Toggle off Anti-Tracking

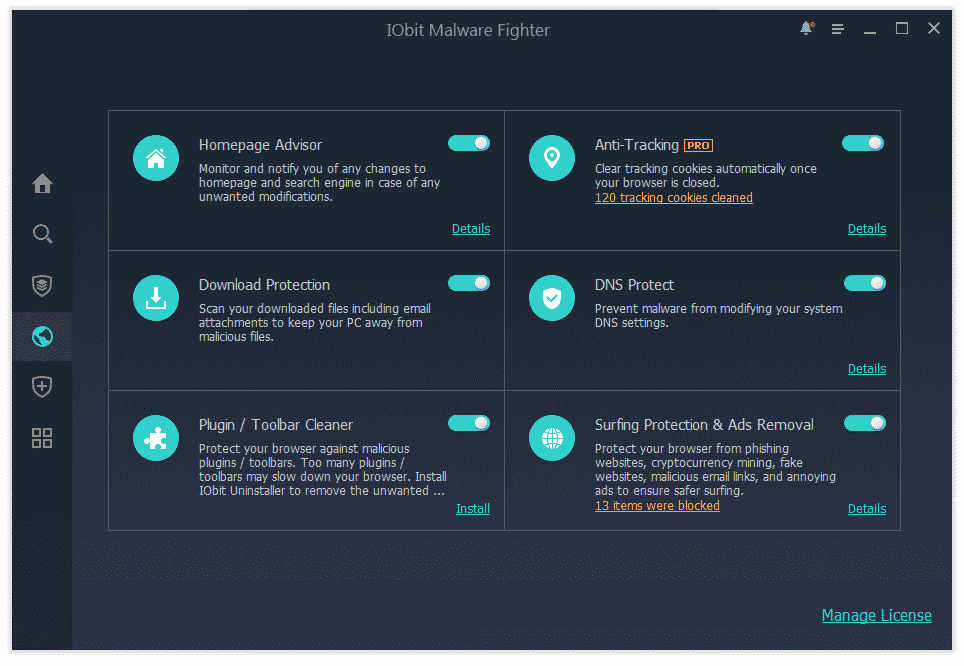pos(863,143)
